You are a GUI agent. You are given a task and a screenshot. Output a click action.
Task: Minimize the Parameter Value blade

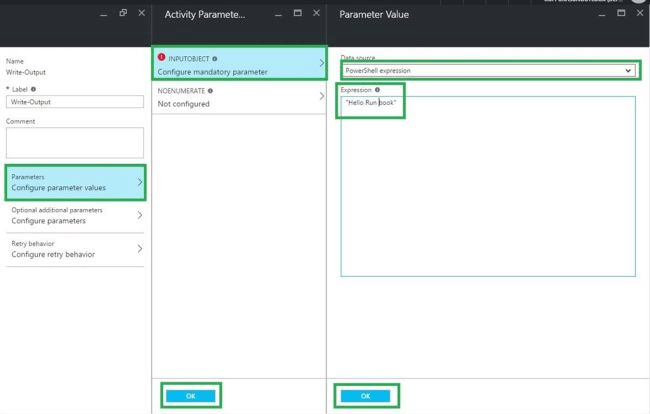pyautogui.click(x=602, y=15)
